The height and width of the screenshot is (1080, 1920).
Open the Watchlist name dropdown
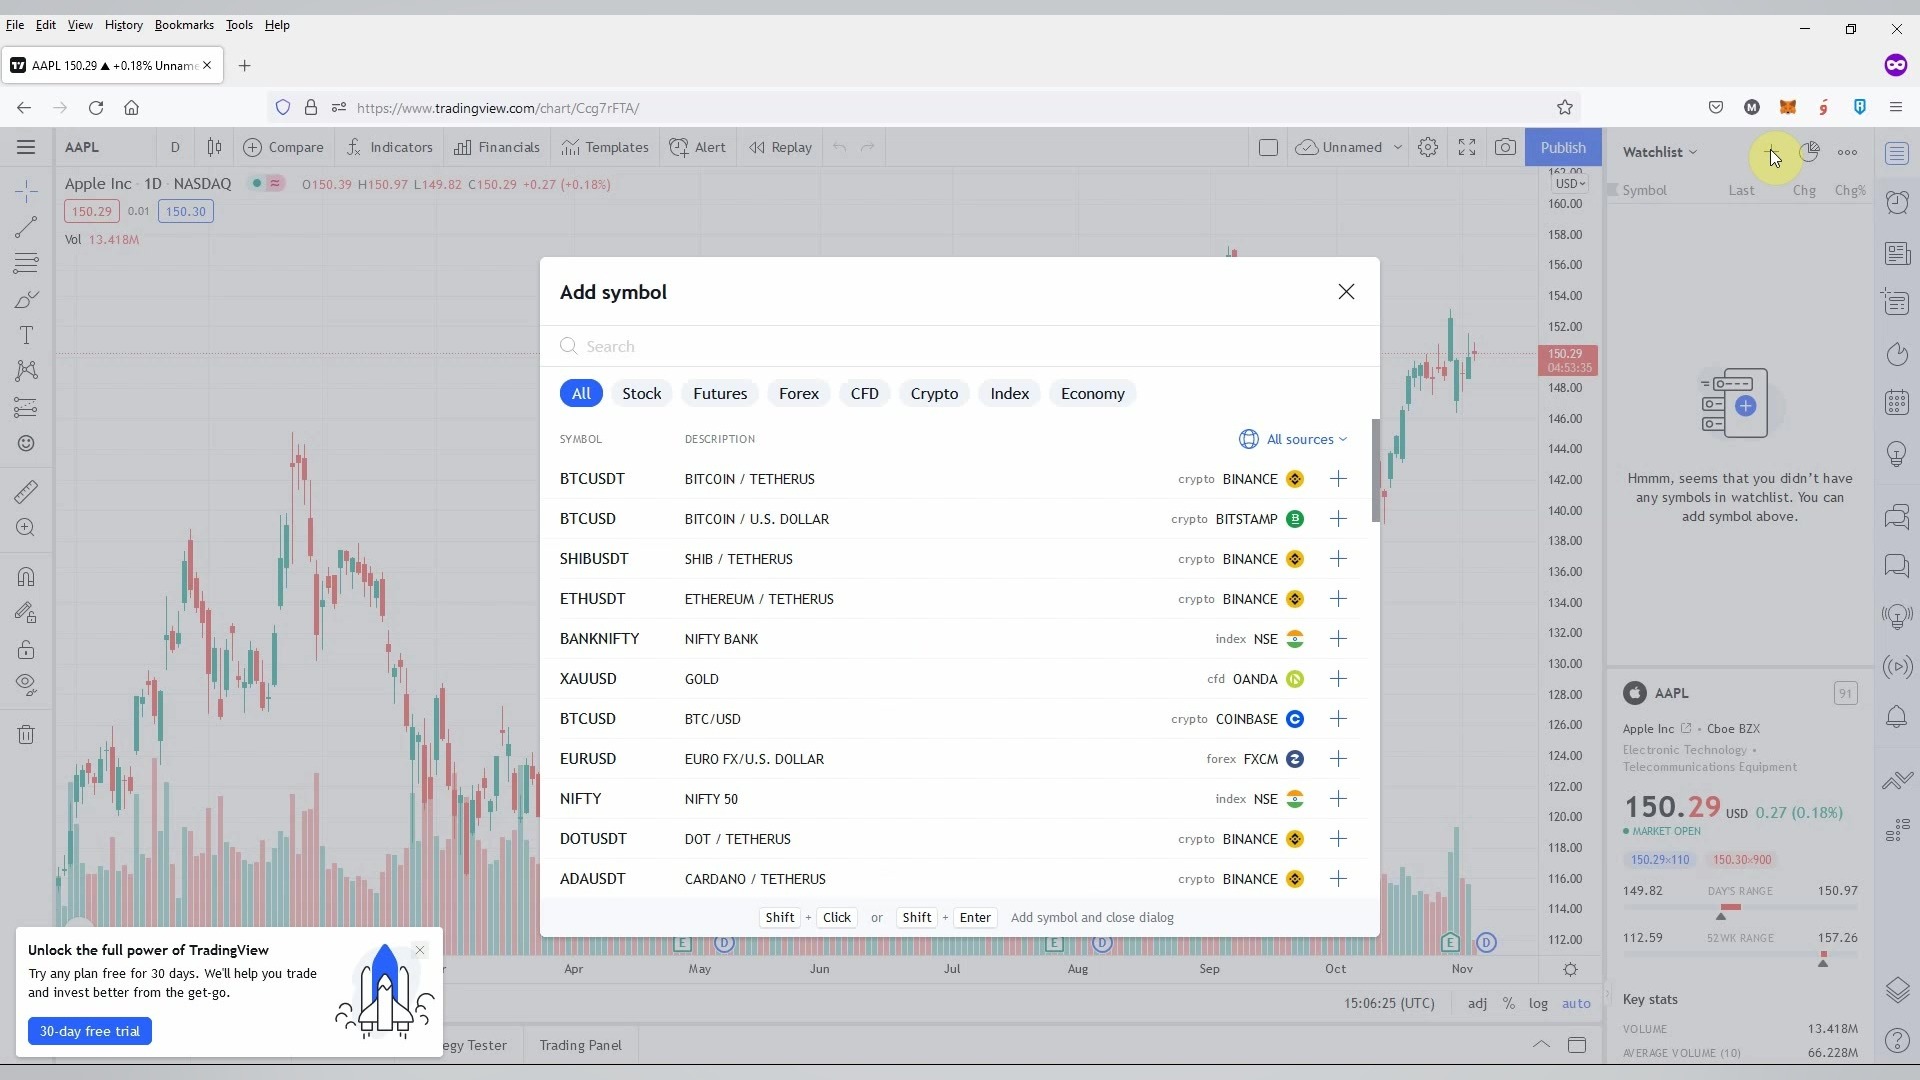1659,152
